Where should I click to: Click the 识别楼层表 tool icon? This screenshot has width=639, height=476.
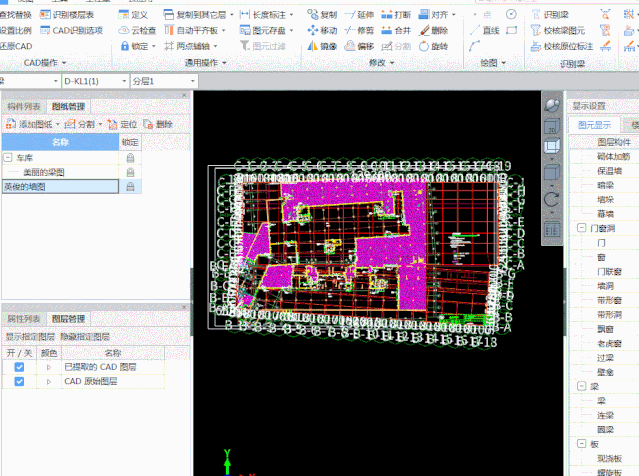pyautogui.click(x=45, y=15)
